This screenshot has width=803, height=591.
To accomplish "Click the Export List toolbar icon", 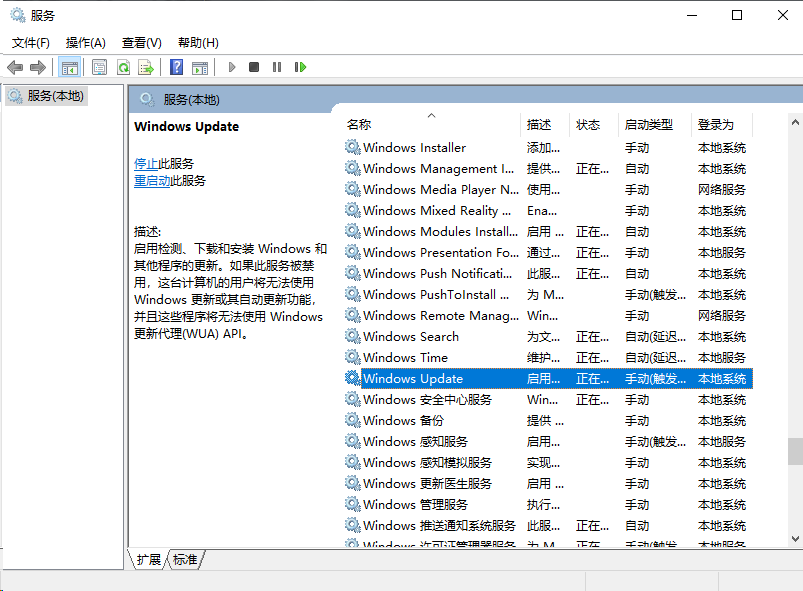I will (x=146, y=67).
